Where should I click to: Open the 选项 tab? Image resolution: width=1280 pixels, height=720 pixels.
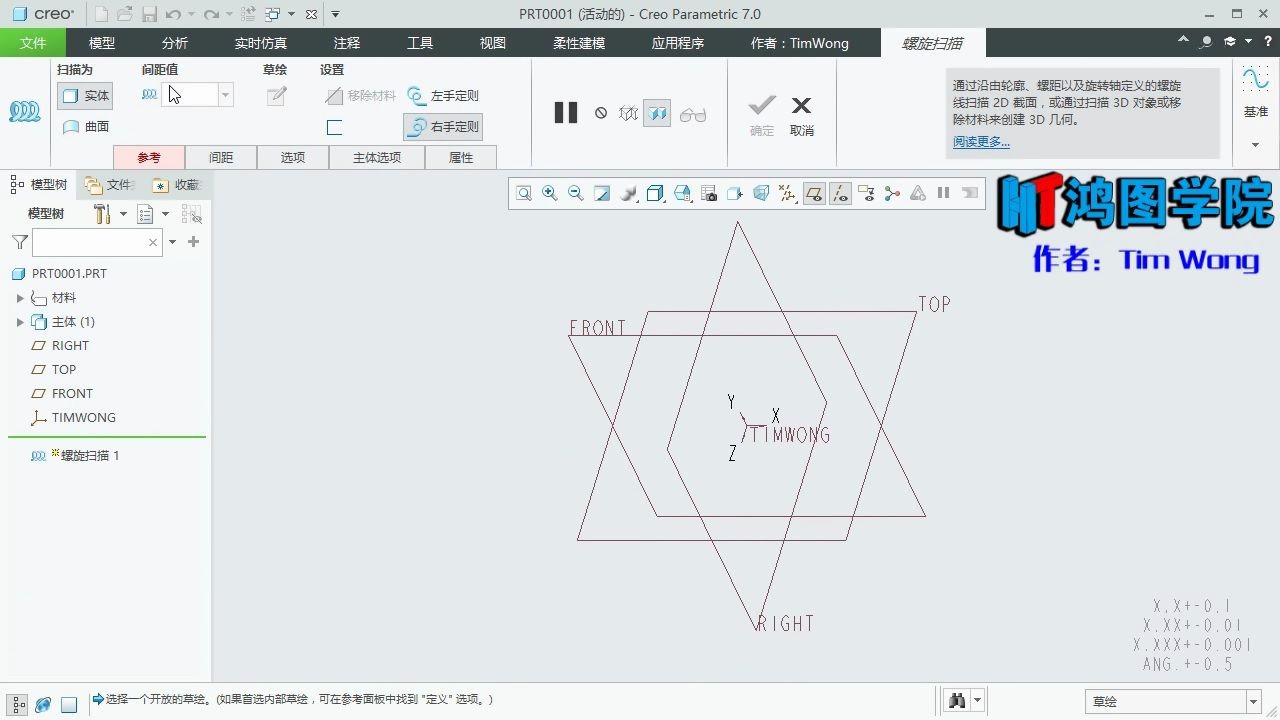point(293,157)
